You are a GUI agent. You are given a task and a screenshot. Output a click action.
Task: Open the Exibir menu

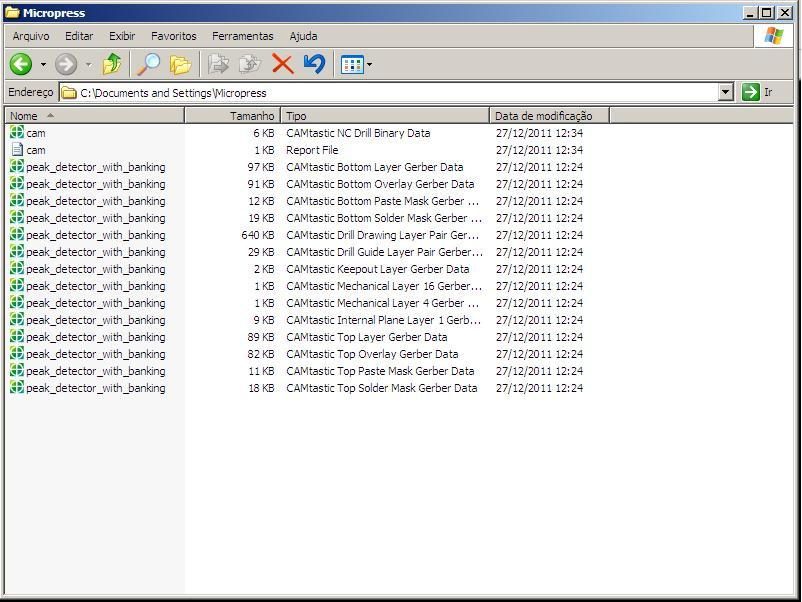[122, 36]
